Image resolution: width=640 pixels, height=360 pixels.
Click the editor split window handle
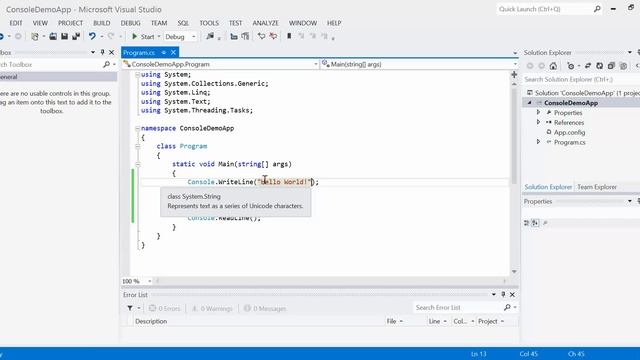(x=514, y=75)
